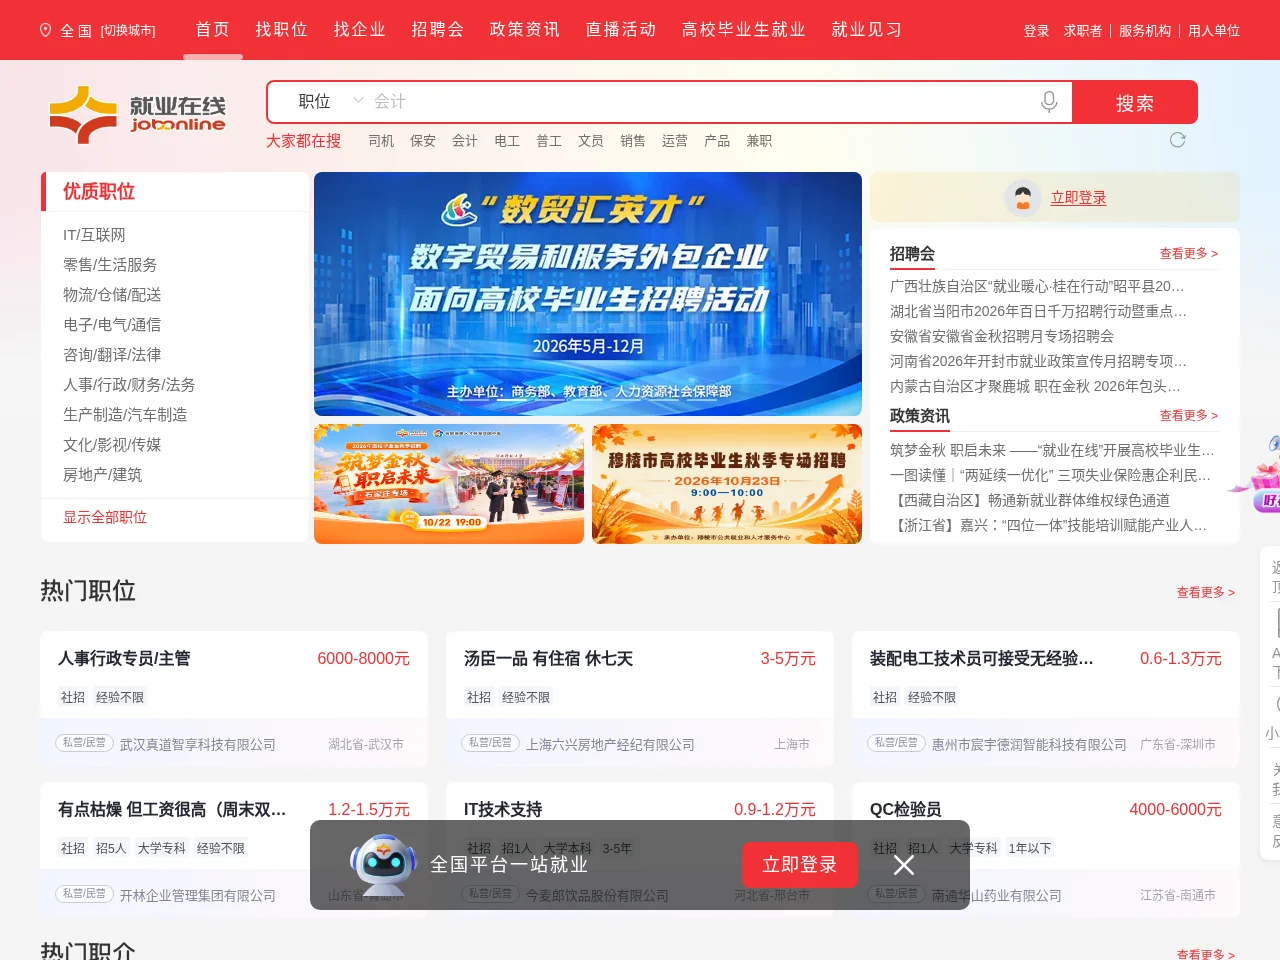Click the location pin icon beside 全国
The width and height of the screenshot is (1280, 960).
point(45,30)
